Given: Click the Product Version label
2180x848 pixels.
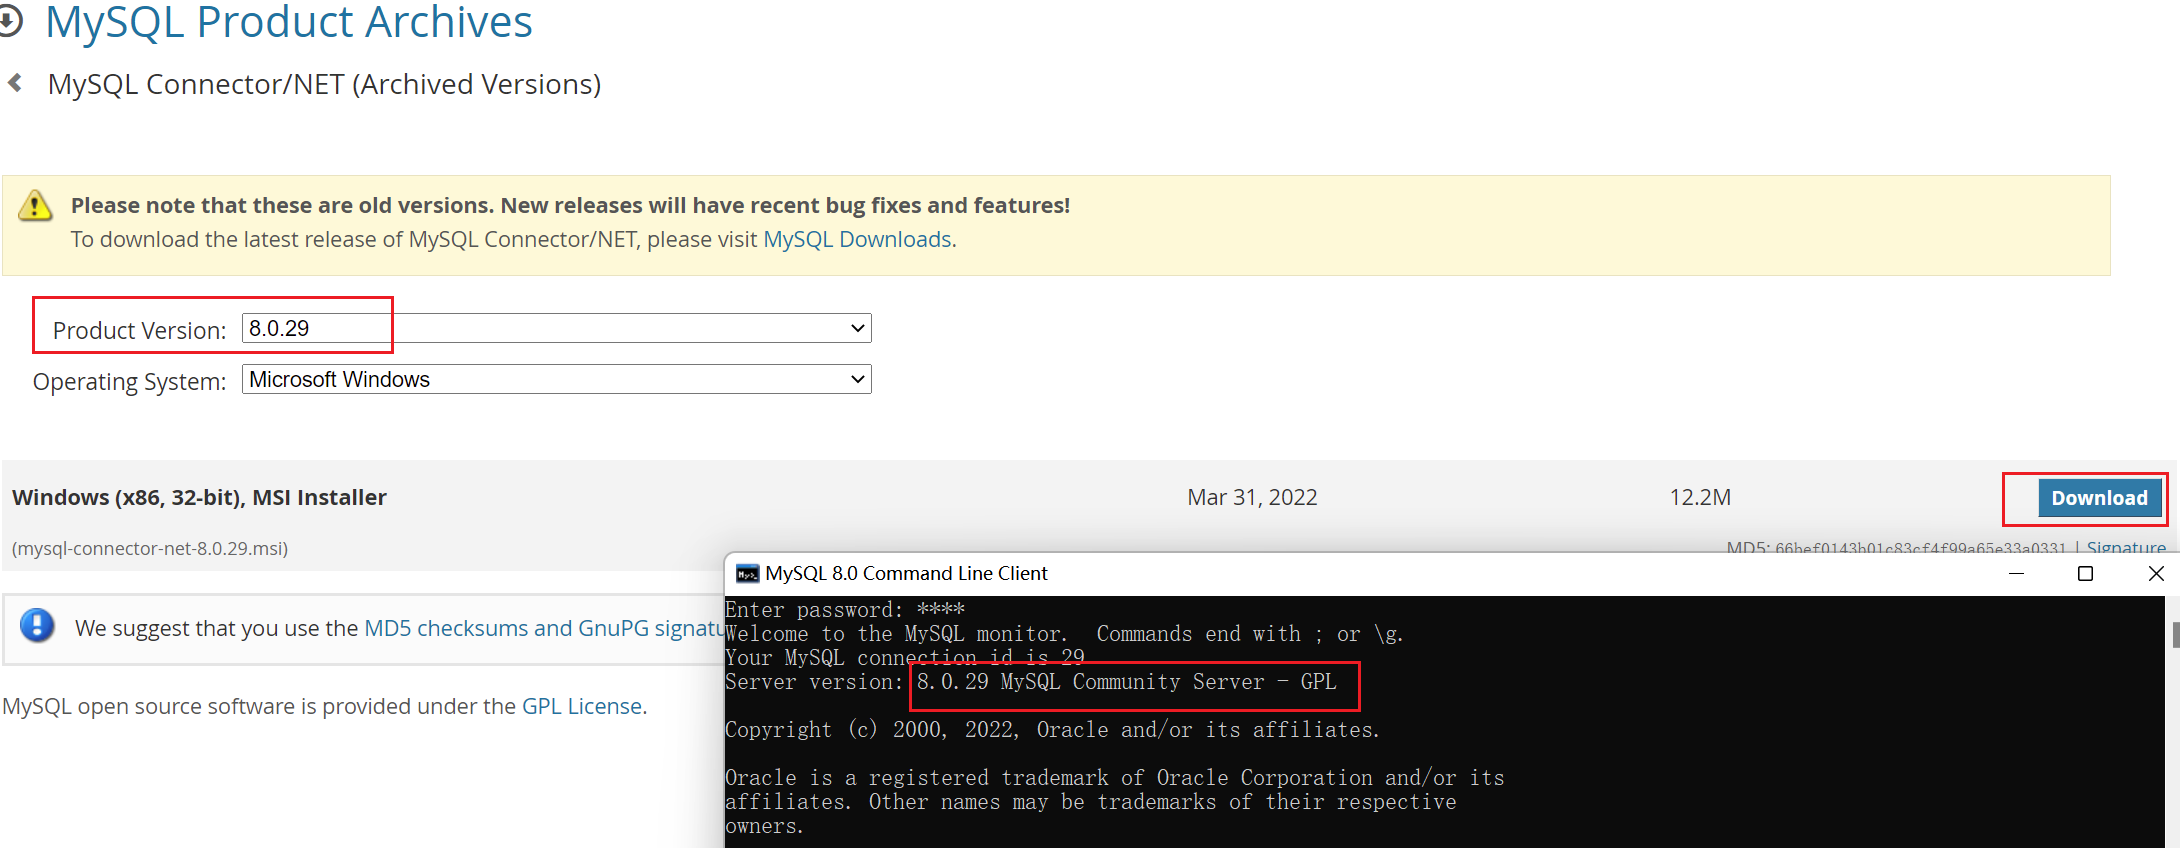Looking at the screenshot, I should [140, 330].
